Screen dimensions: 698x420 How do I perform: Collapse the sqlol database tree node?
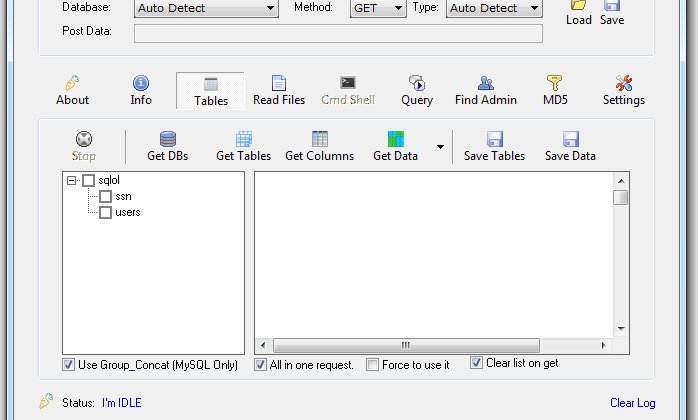pos(71,180)
